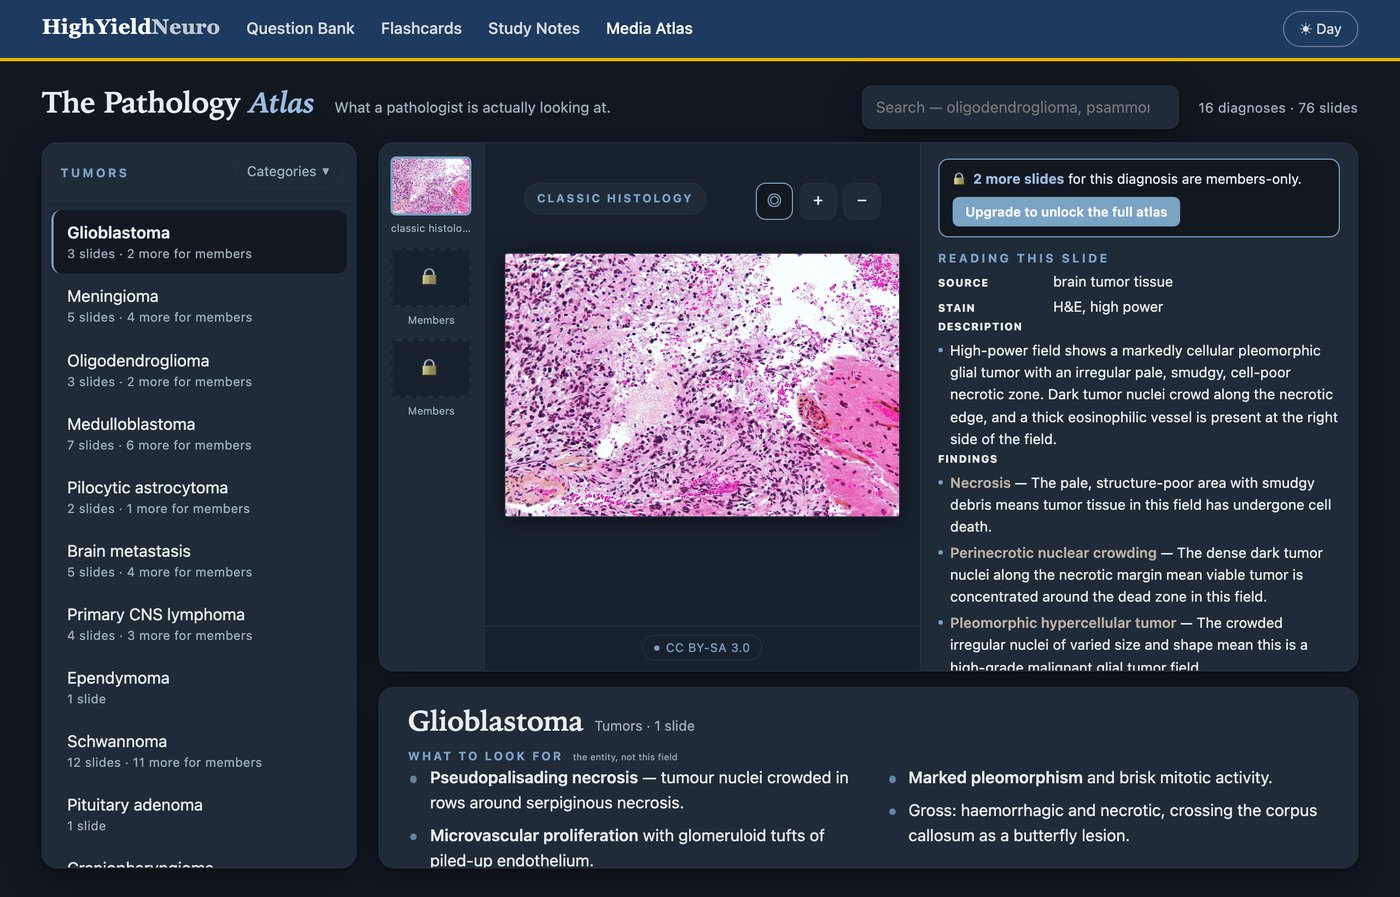Image resolution: width=1400 pixels, height=897 pixels.
Task: Select Glioblastoma in the tumors list
Action: (x=199, y=242)
